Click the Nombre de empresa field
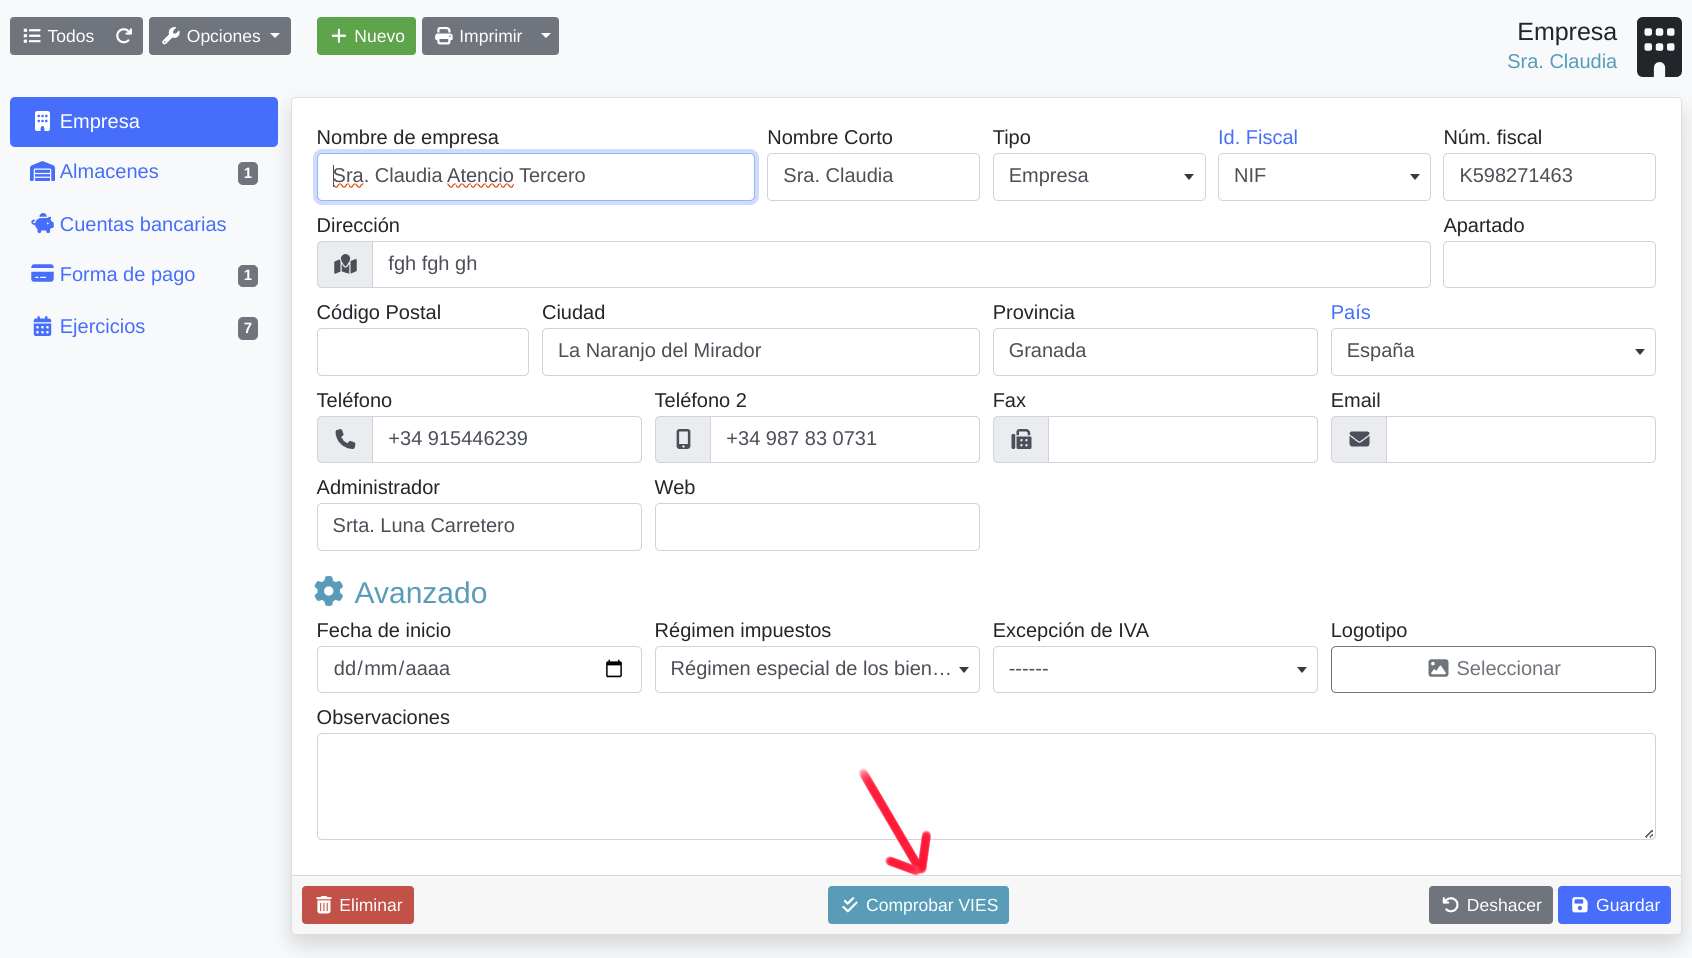This screenshot has height=958, width=1692. [536, 177]
